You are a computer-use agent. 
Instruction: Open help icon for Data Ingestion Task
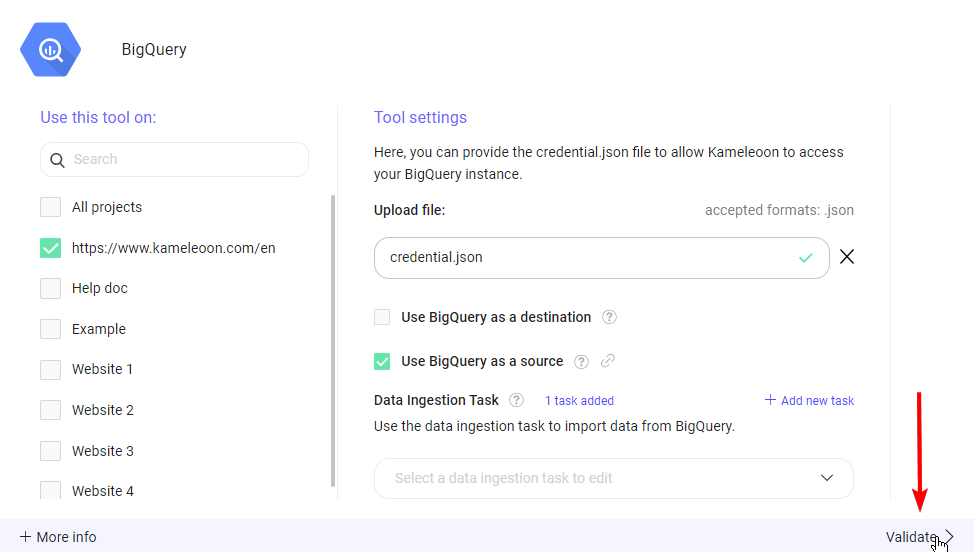coord(516,400)
